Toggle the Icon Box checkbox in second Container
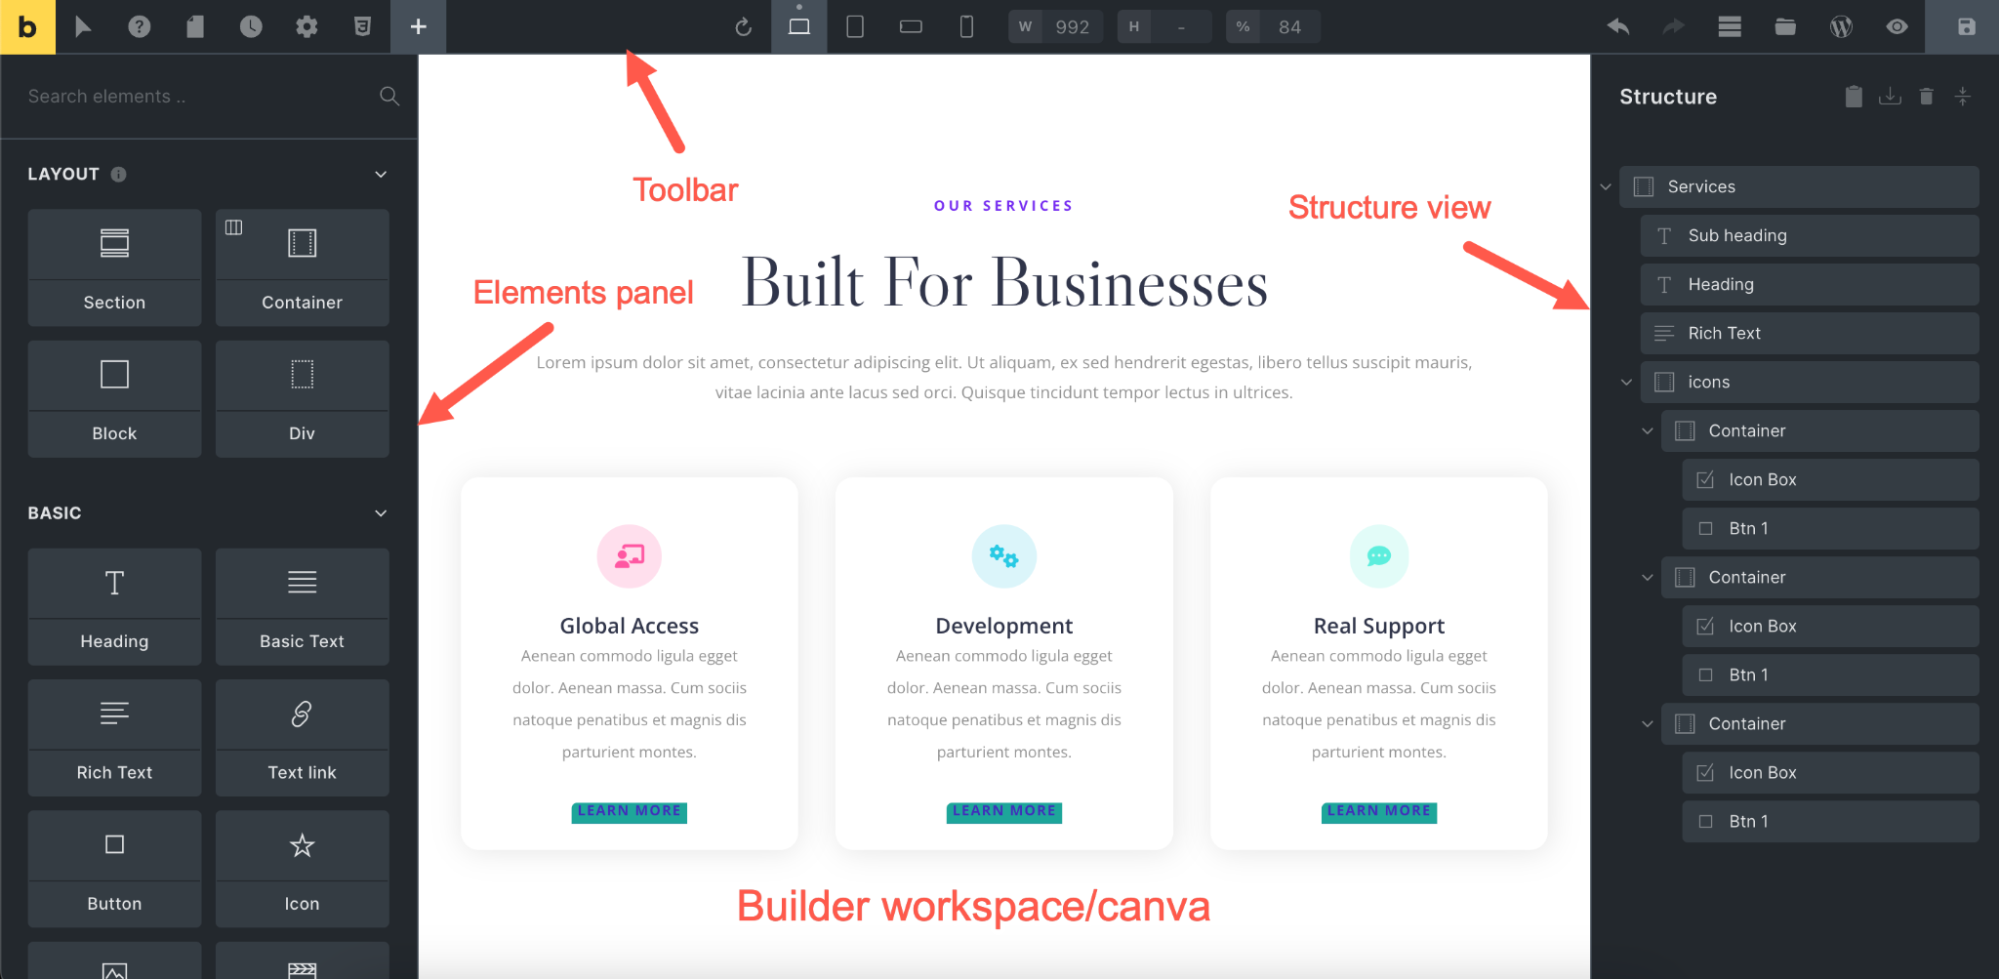 click(x=1704, y=626)
